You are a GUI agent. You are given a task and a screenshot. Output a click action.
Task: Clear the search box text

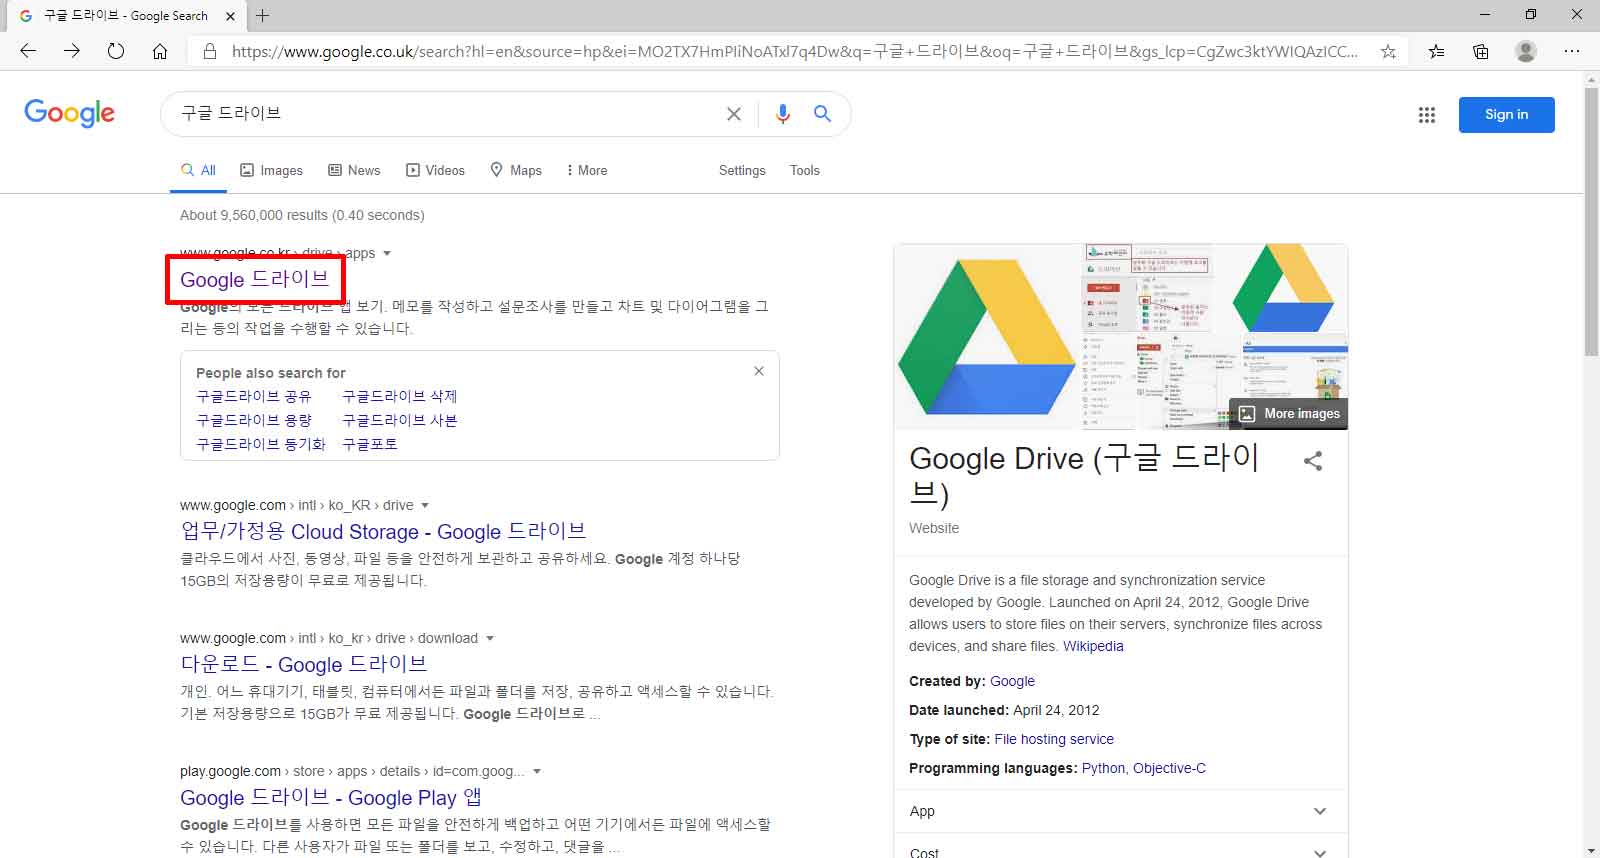coord(734,114)
